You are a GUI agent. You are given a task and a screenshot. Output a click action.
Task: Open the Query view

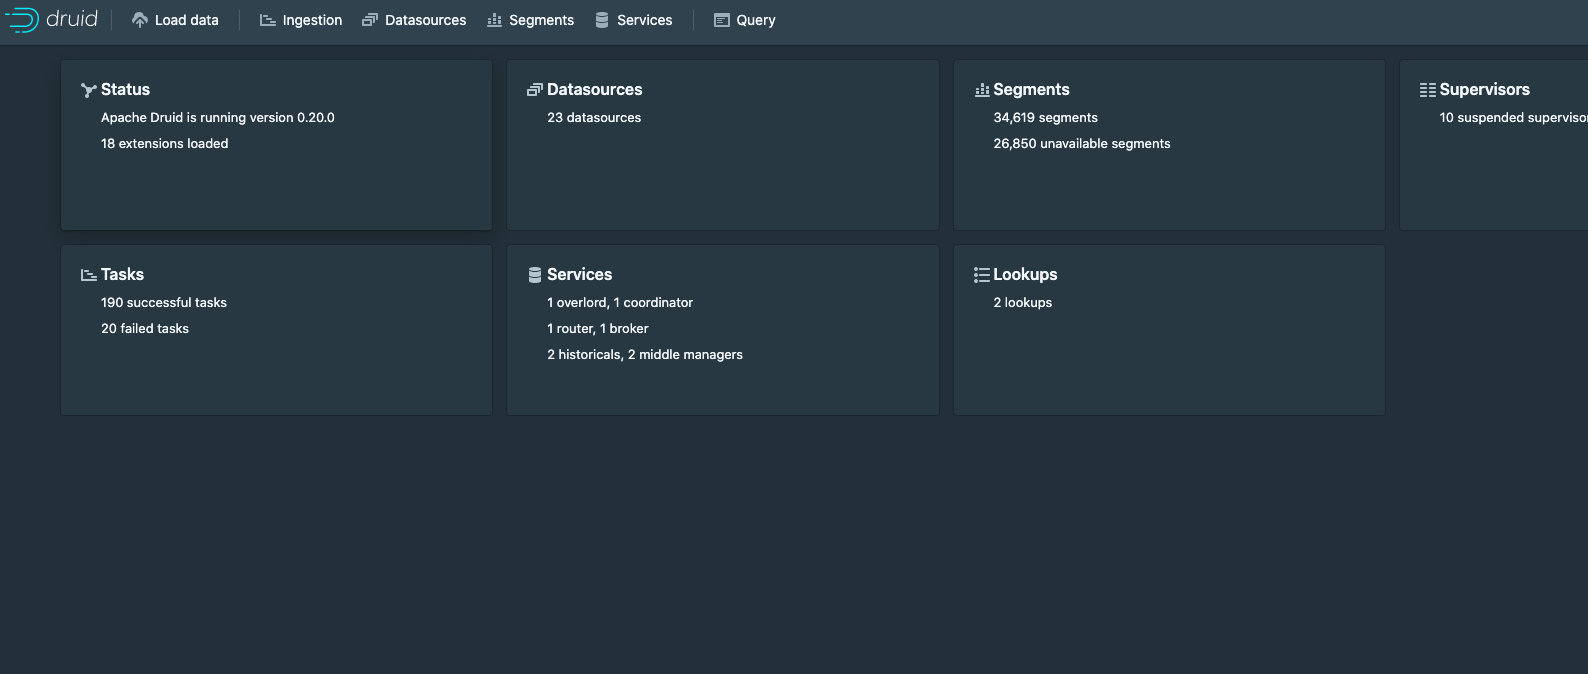745,20
